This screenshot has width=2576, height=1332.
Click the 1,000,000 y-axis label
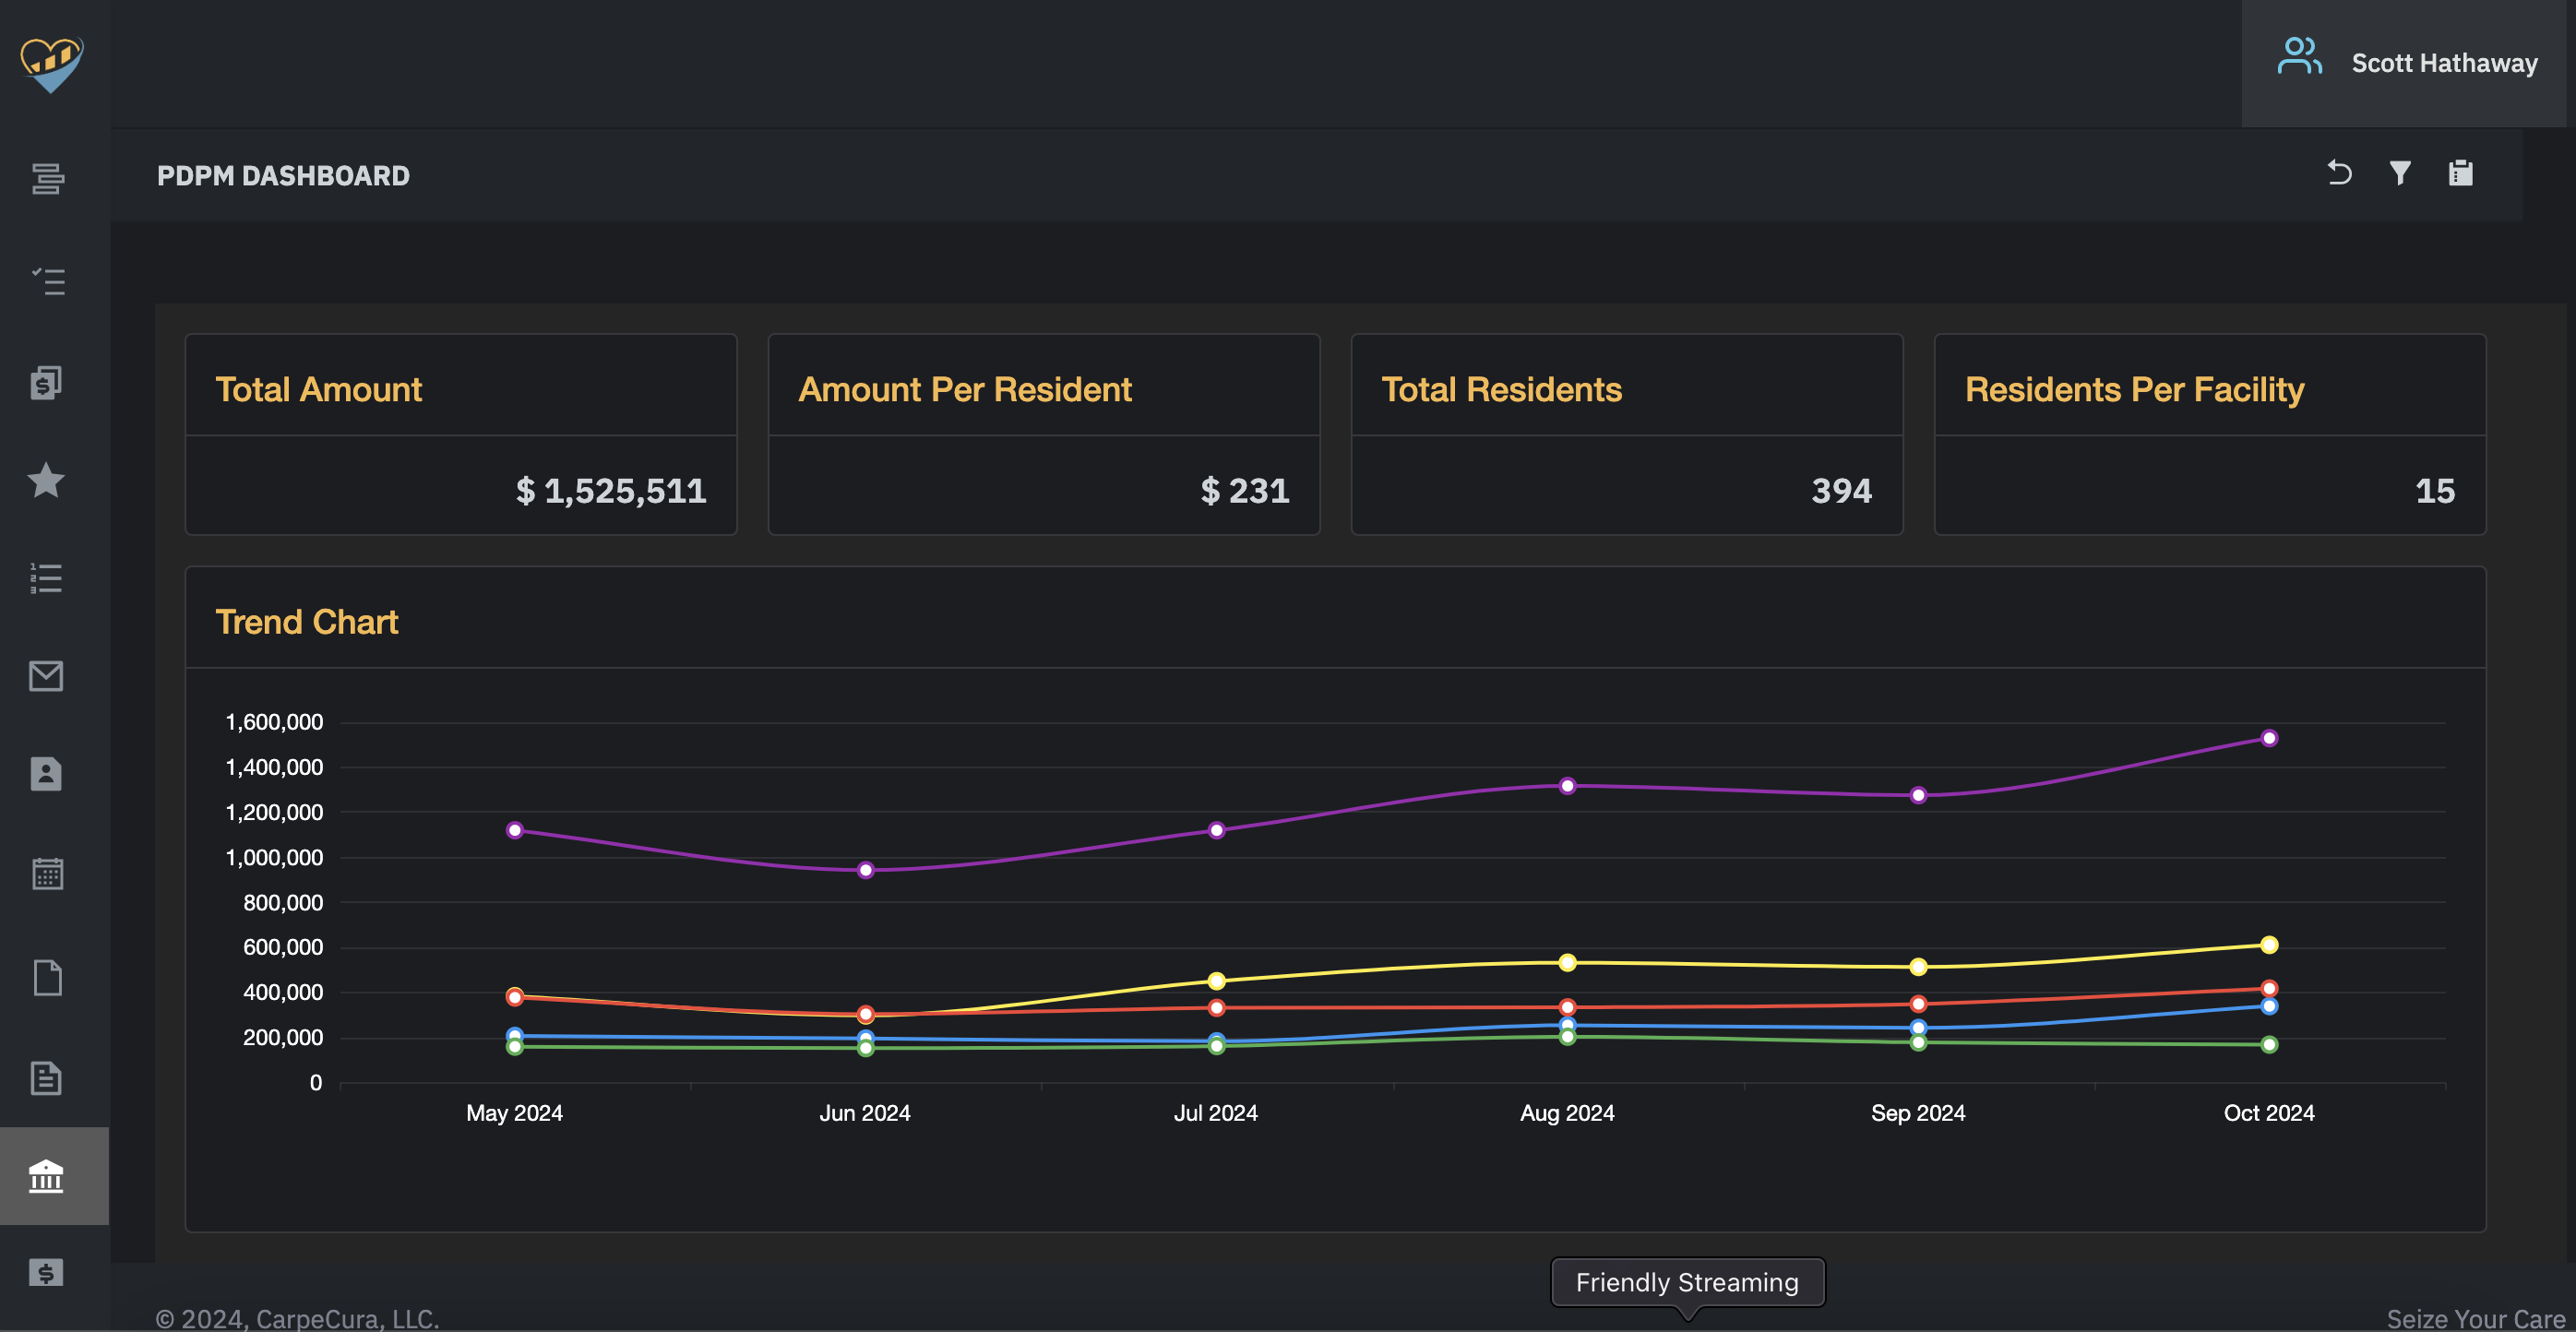click(x=274, y=857)
